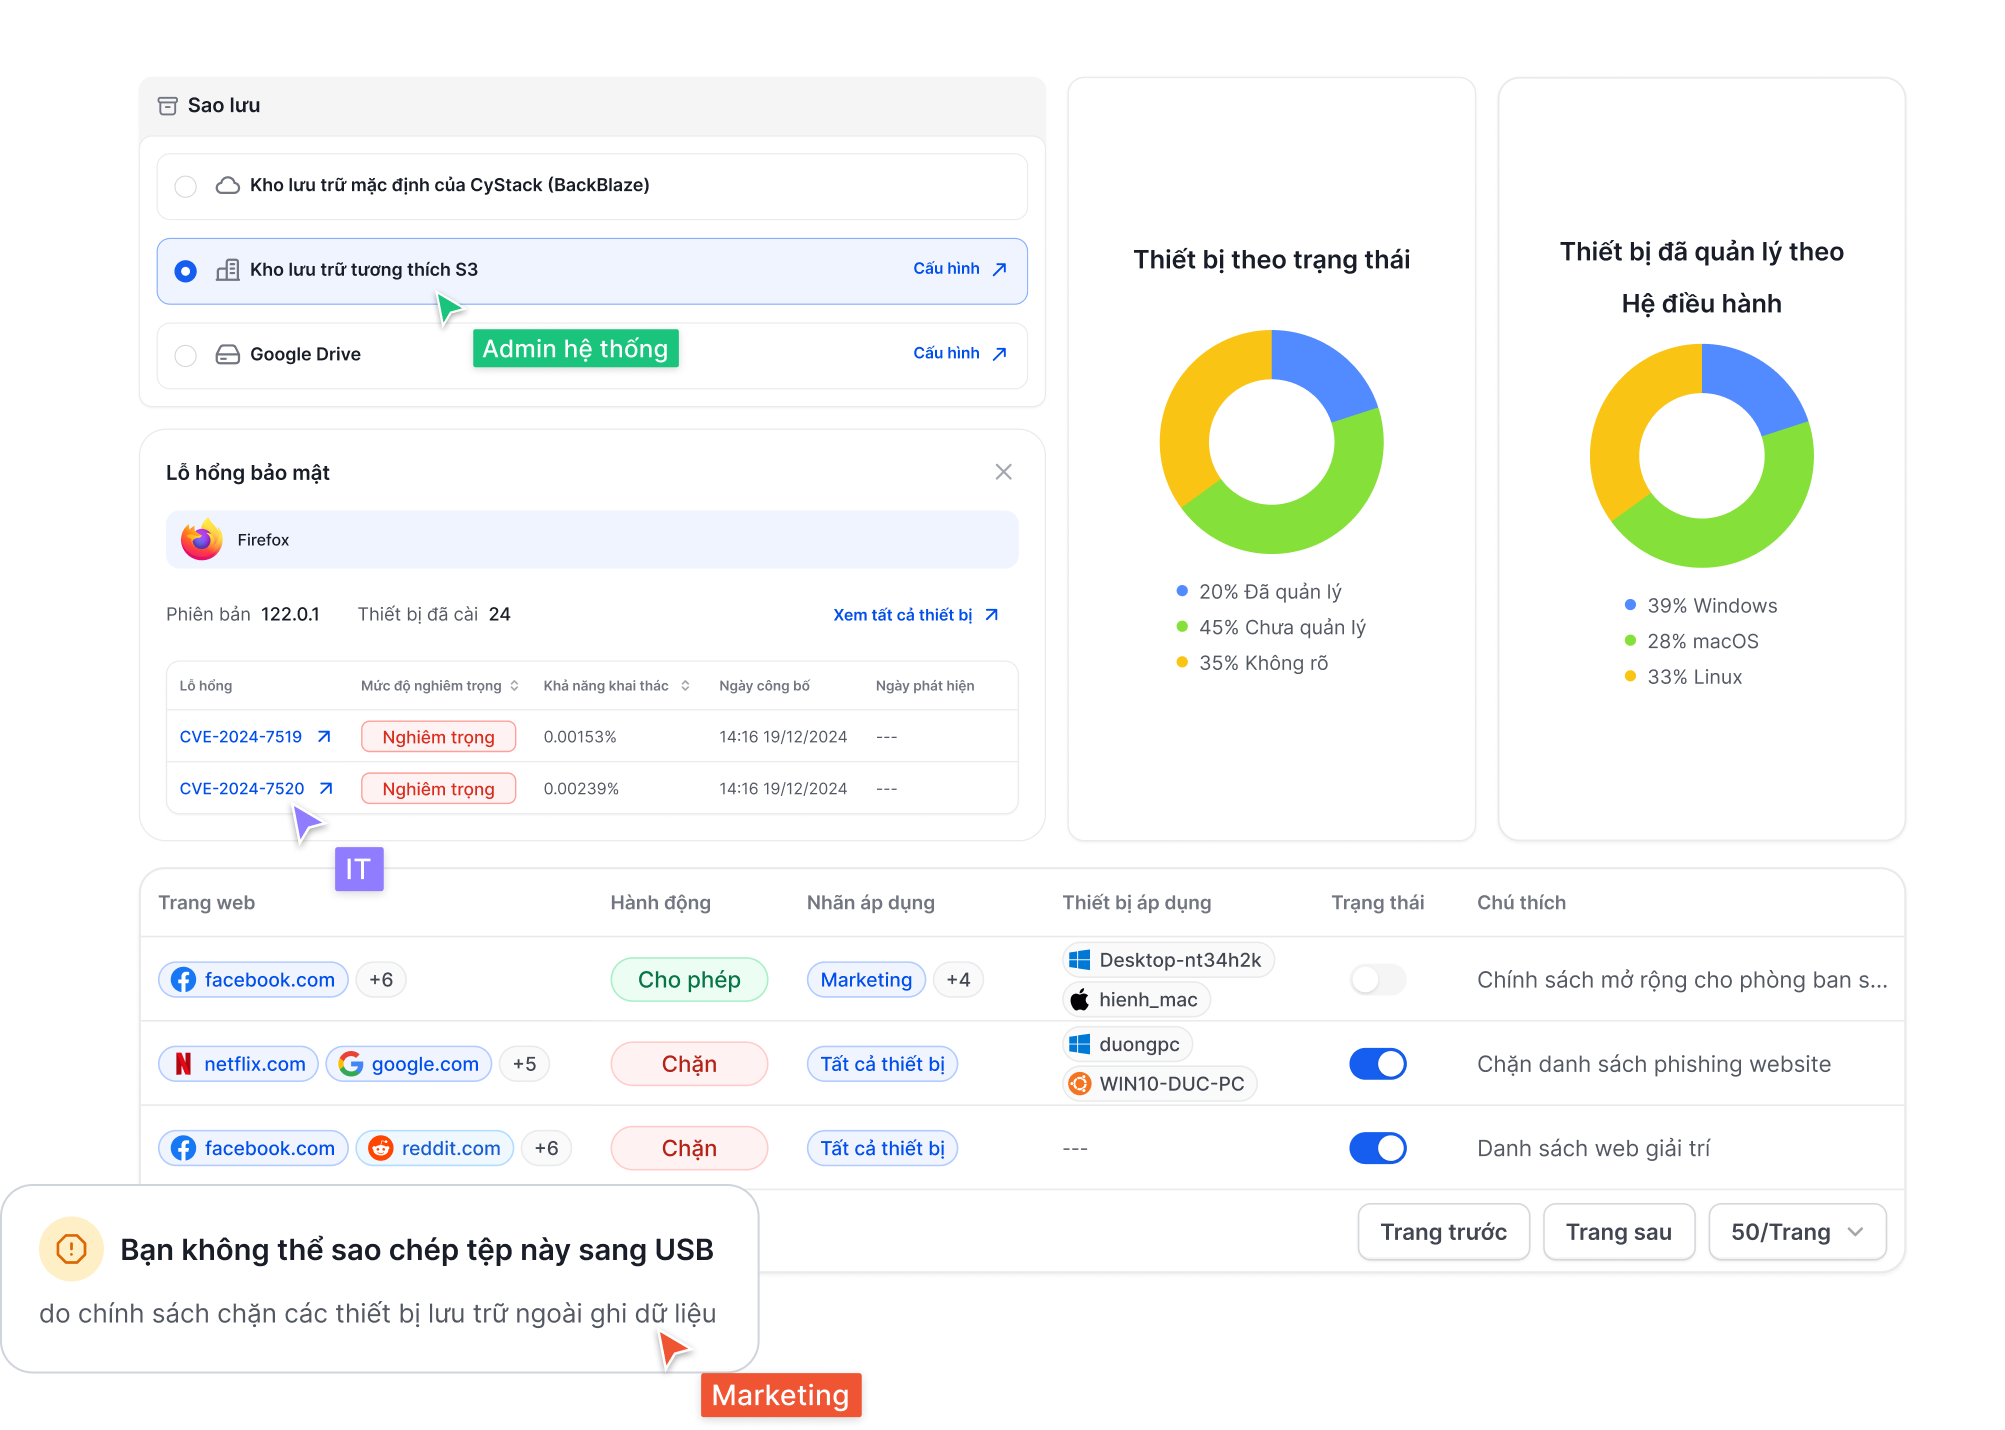2005x1430 pixels.
Task: Enable the toggle for the facebook.com Cho phép policy
Action: click(1377, 980)
